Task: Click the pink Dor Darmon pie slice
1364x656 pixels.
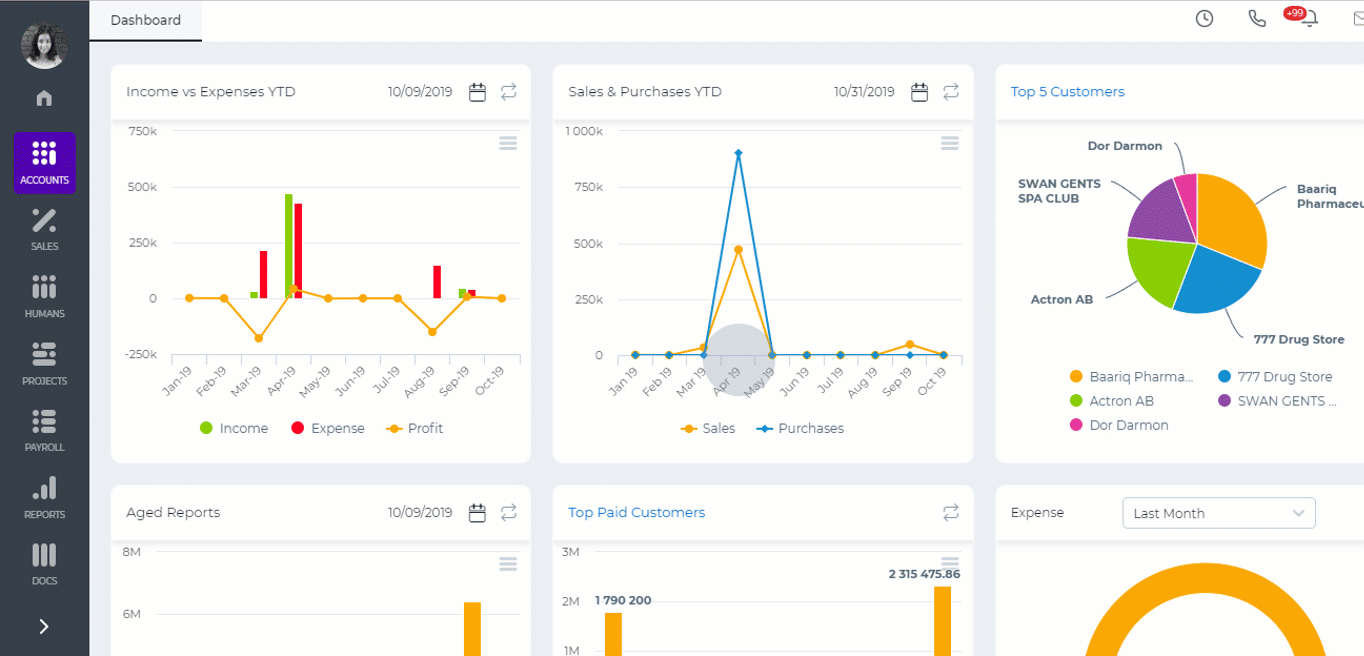Action: tap(1187, 200)
